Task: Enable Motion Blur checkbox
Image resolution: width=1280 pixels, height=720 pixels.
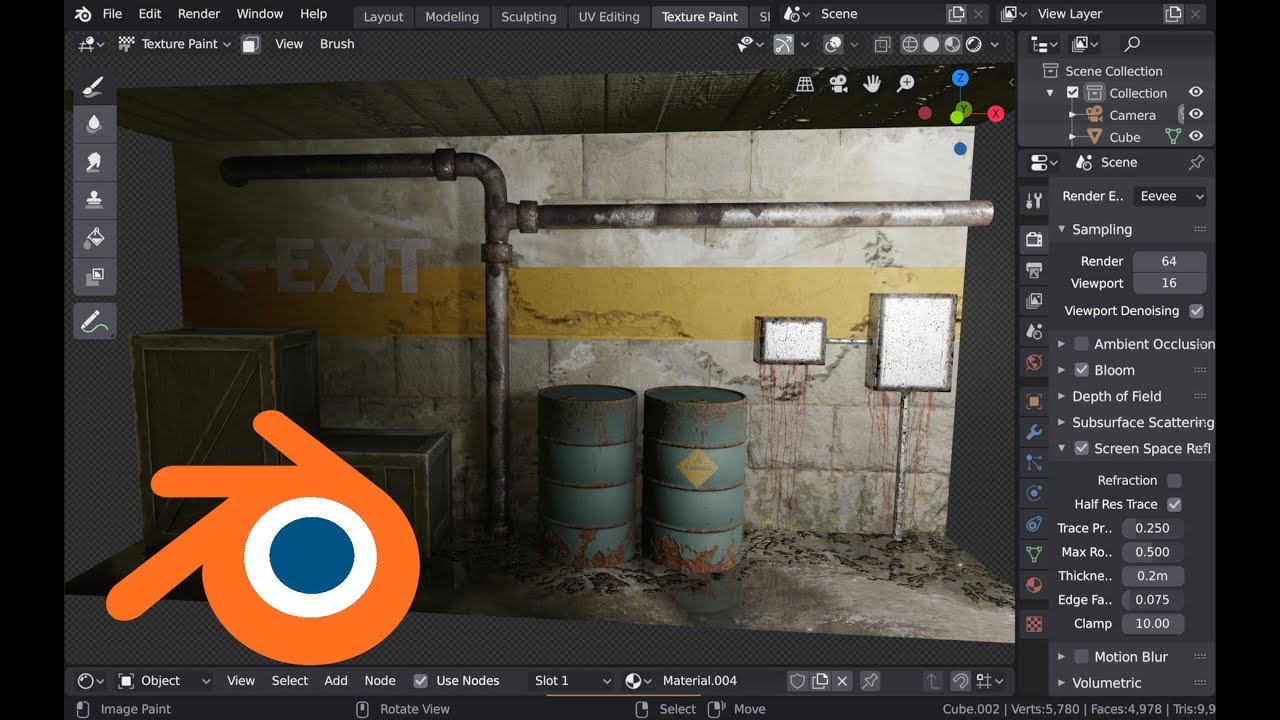Action: click(x=1081, y=657)
